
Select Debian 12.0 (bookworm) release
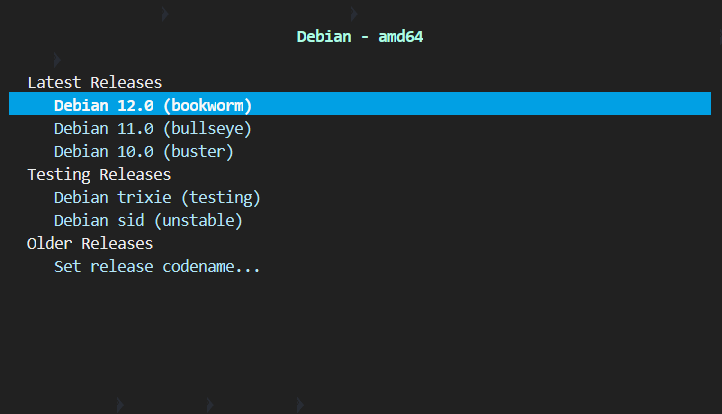[152, 105]
